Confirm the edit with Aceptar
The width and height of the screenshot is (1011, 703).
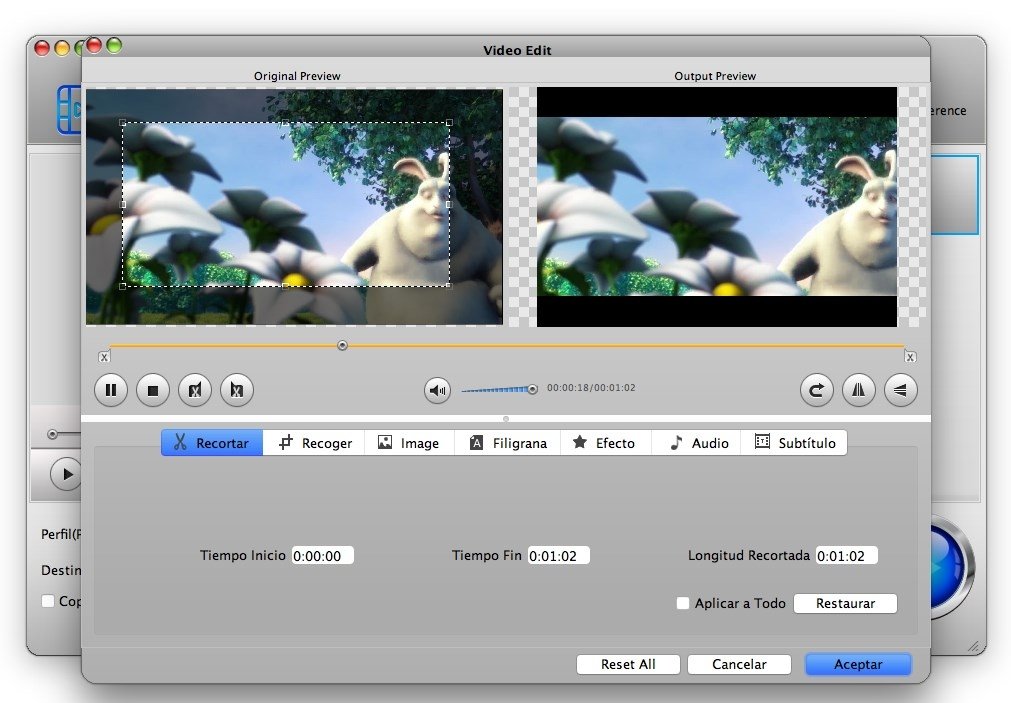click(x=858, y=664)
